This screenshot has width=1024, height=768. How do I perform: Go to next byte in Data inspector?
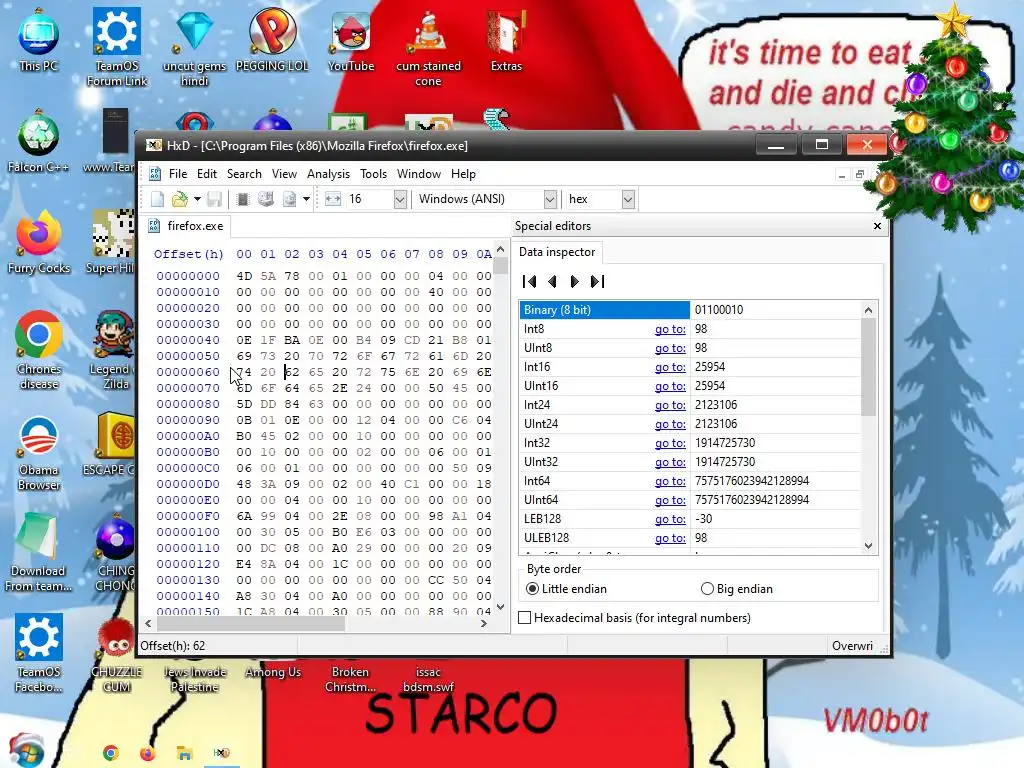tap(574, 281)
